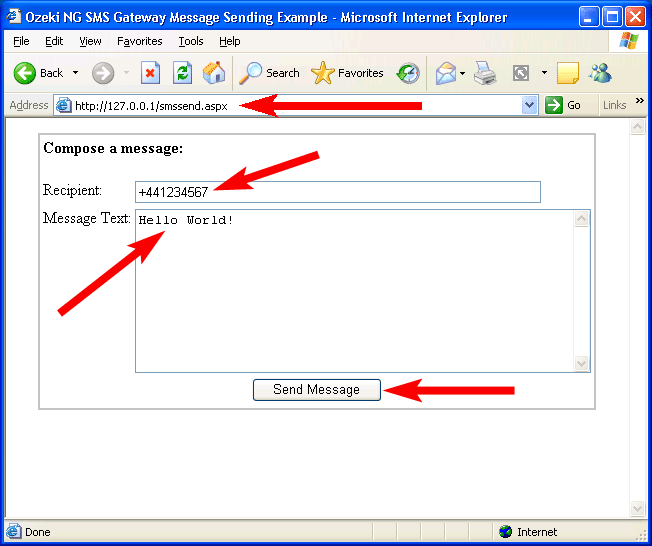Open Search with the magnifier icon
Viewport: 652px width, 546px height.
[x=269, y=73]
